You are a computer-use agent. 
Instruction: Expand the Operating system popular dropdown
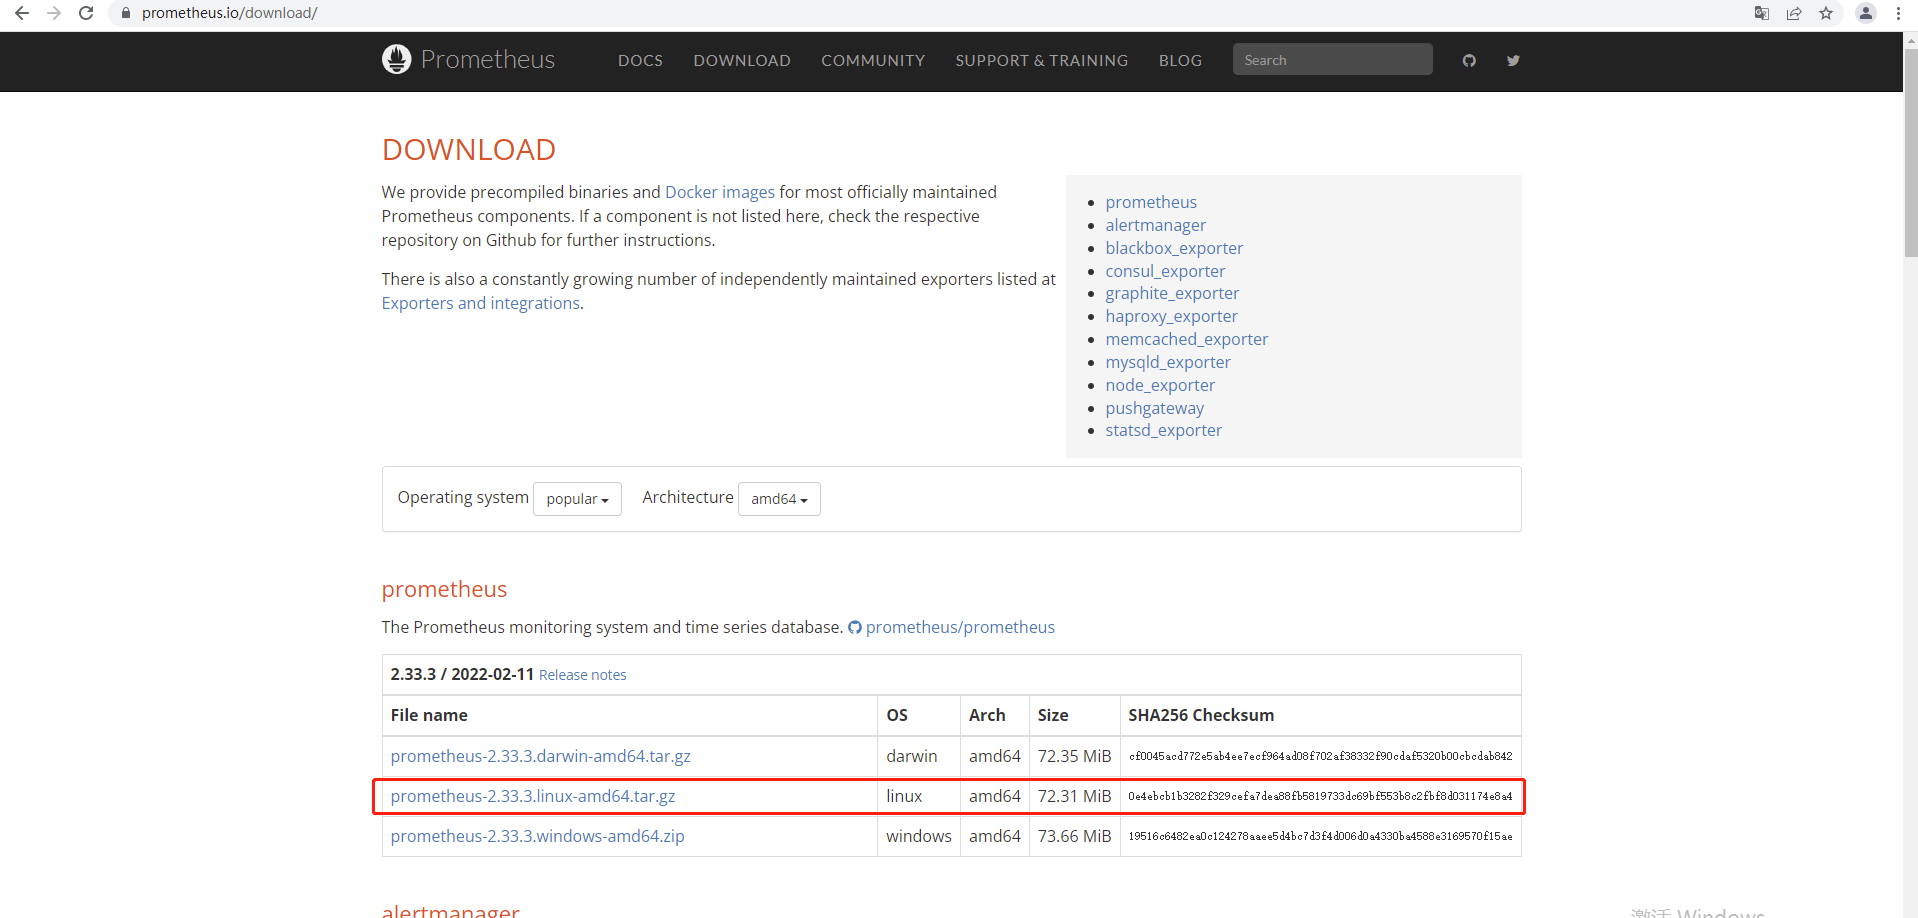(577, 499)
